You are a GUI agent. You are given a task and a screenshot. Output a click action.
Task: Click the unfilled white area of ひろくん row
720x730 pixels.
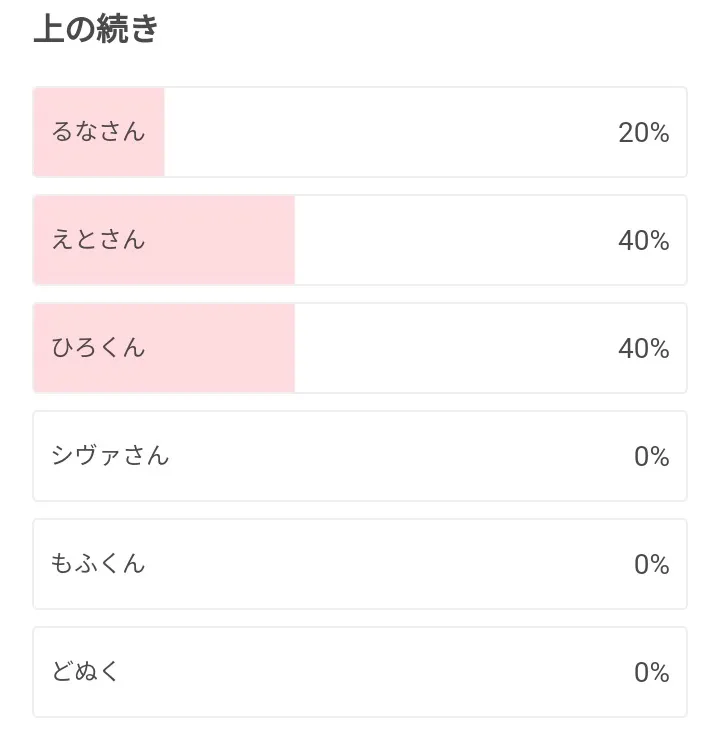[x=450, y=348]
